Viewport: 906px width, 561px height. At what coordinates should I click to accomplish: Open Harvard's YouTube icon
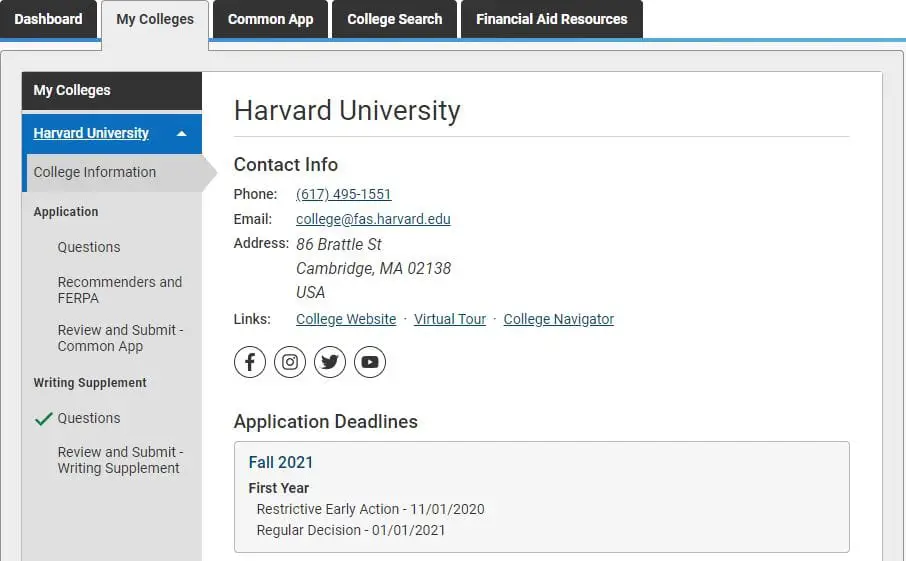point(370,362)
